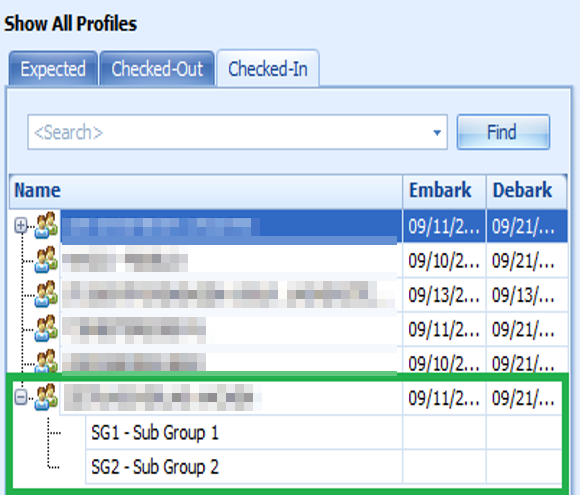Click group icon in fourth row, embark 09/11

pos(46,328)
